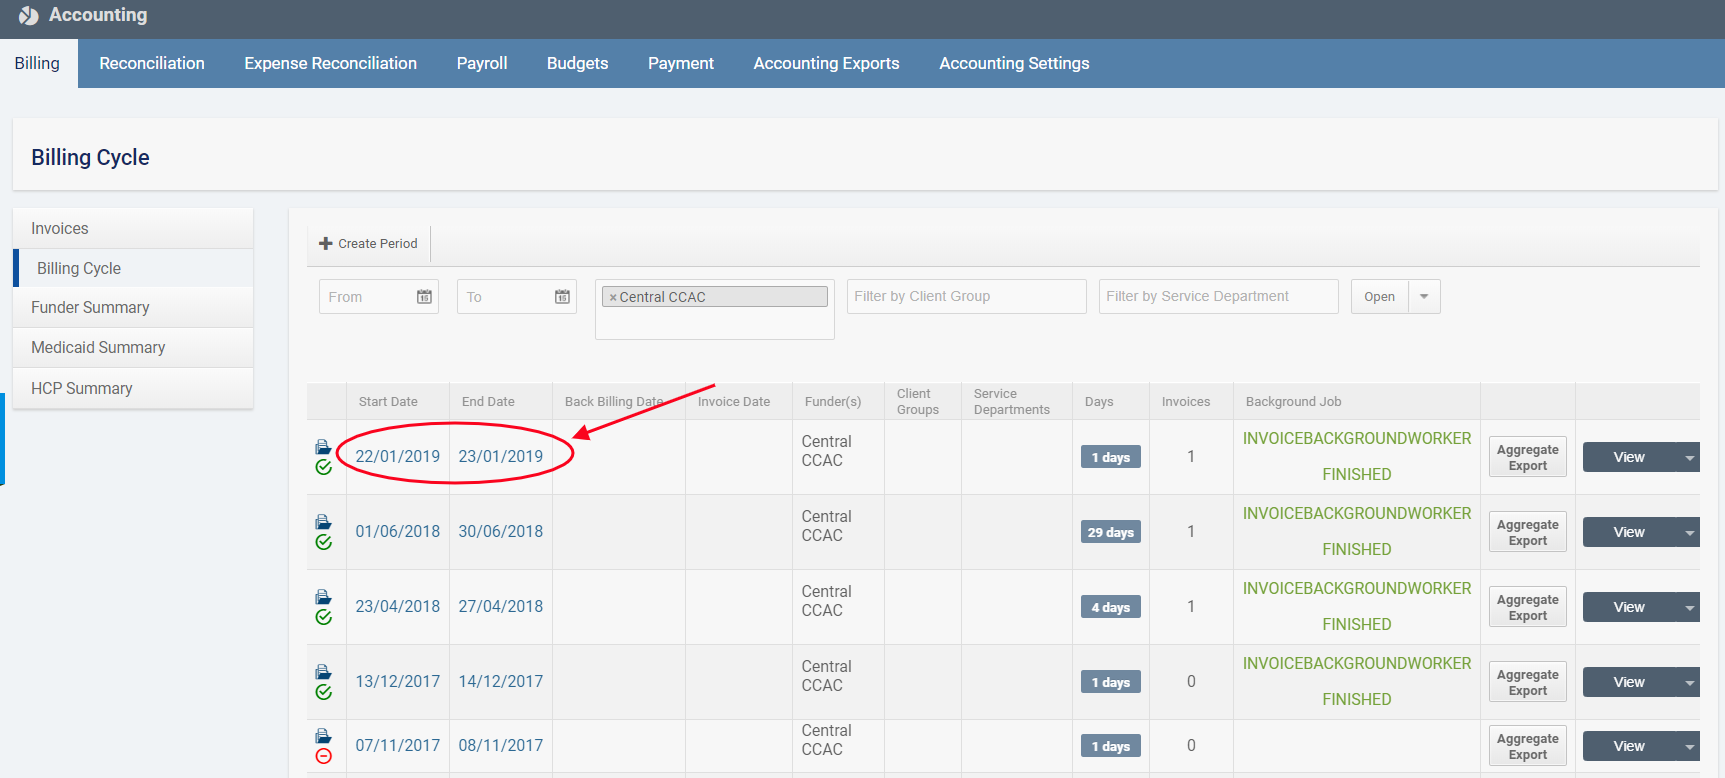Click the red status icon for 07/11/2017
1725x778 pixels.
pos(323,756)
